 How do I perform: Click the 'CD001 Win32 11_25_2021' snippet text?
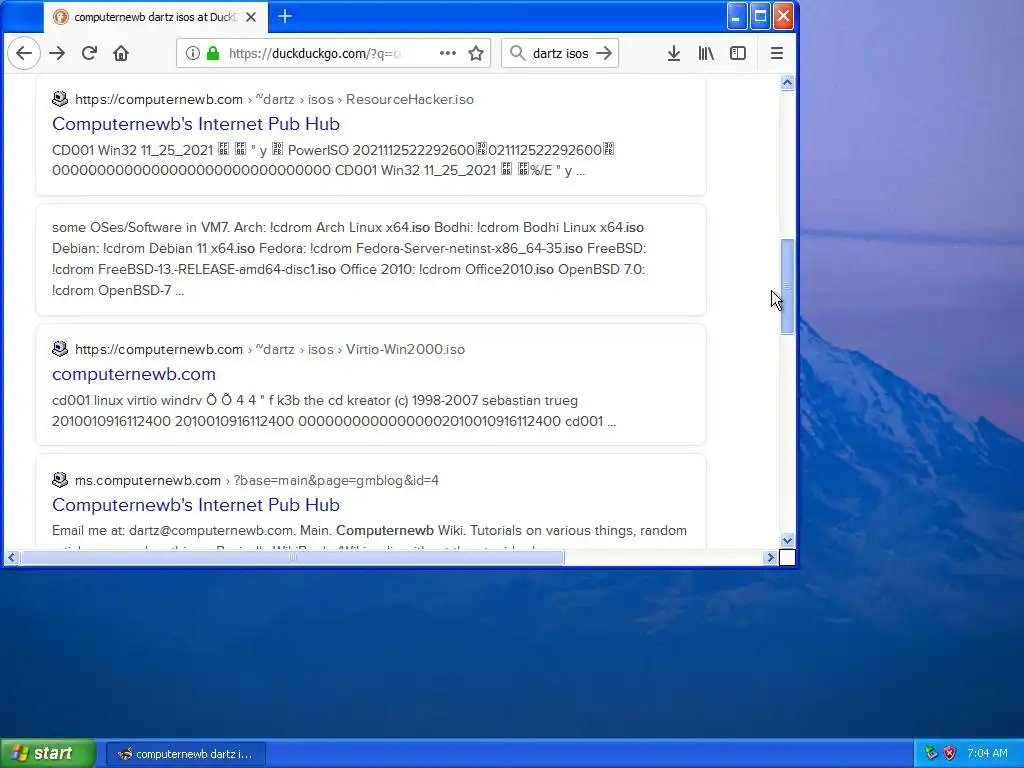pyautogui.click(x=333, y=160)
